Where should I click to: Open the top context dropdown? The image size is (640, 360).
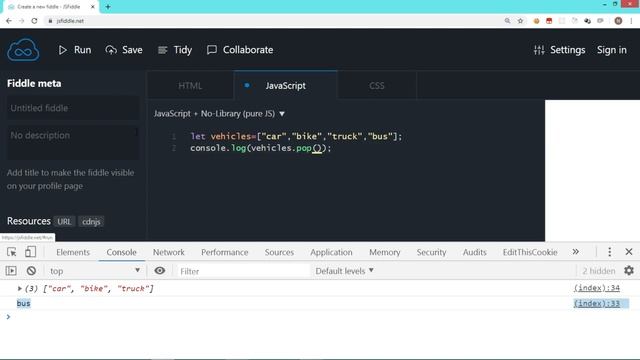pos(95,271)
